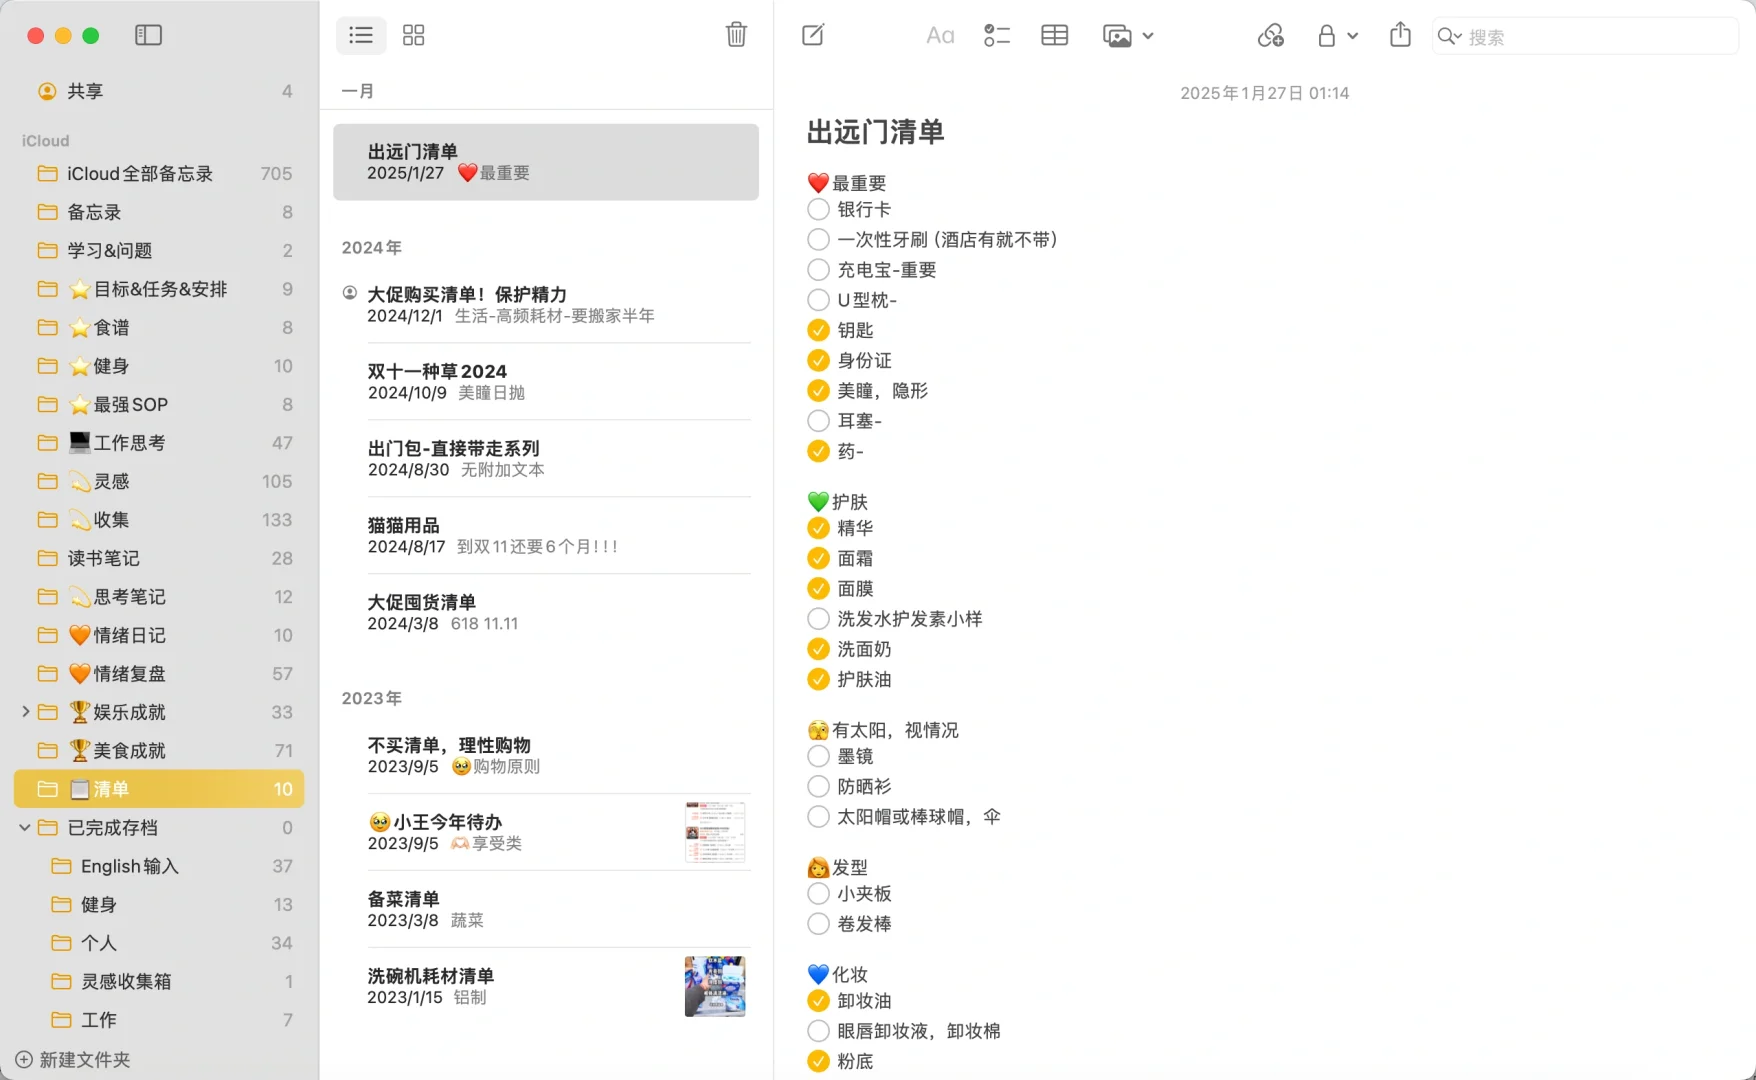Check off 银行卡 in the checklist

pyautogui.click(x=817, y=209)
